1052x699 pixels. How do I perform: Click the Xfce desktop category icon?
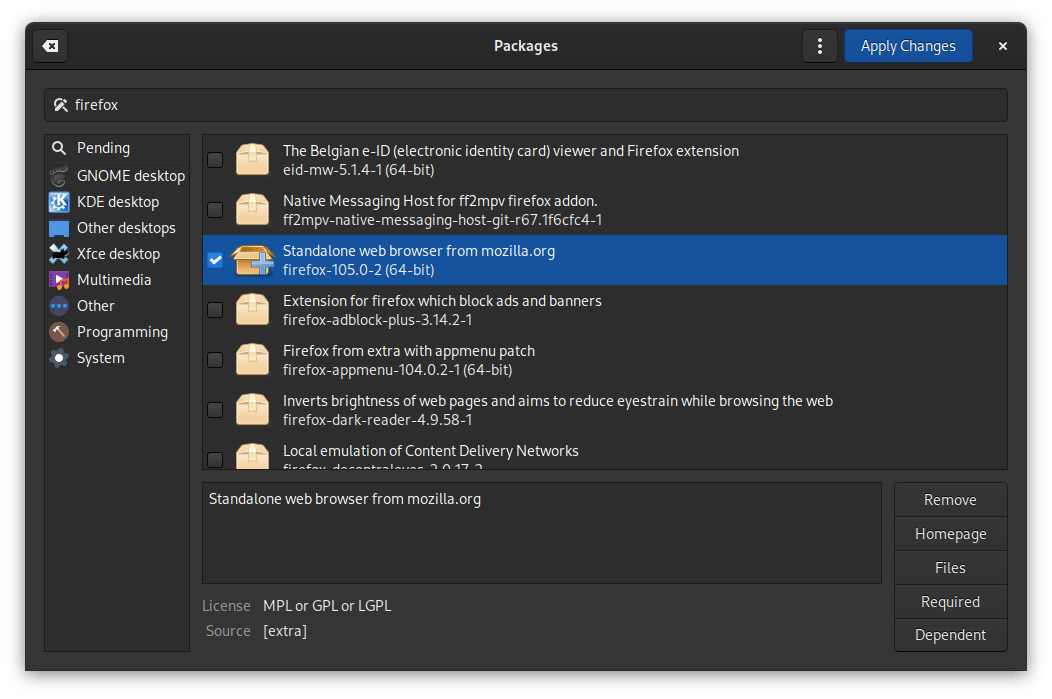coord(59,254)
